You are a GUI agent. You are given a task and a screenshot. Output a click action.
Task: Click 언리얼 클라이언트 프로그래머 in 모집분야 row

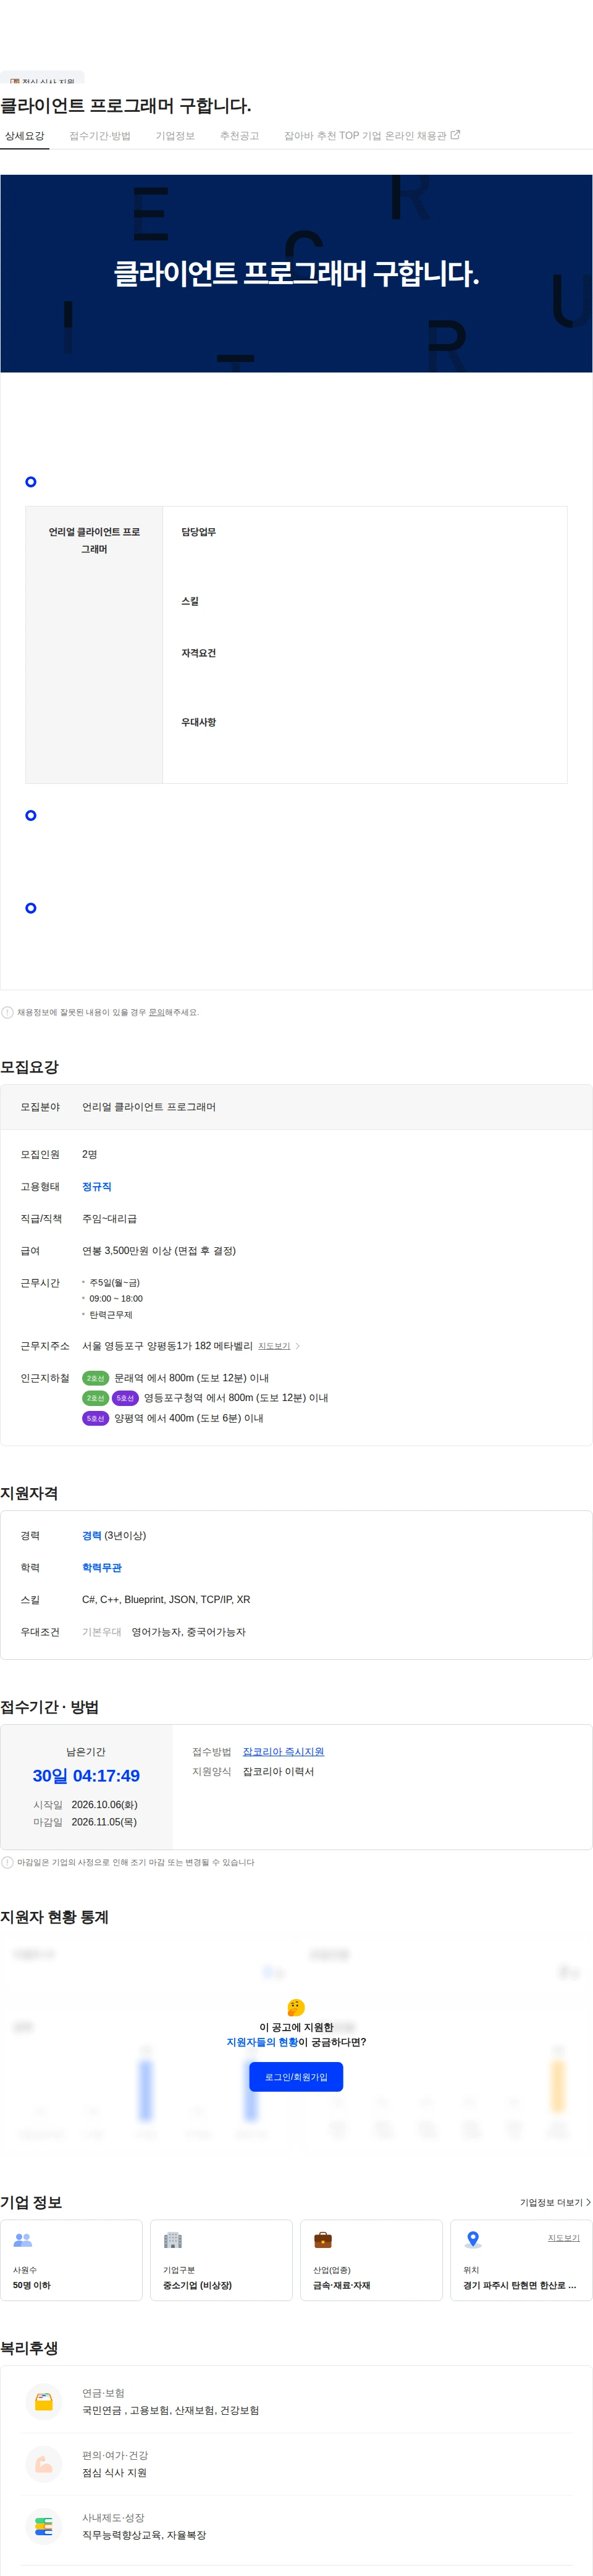tap(149, 1107)
